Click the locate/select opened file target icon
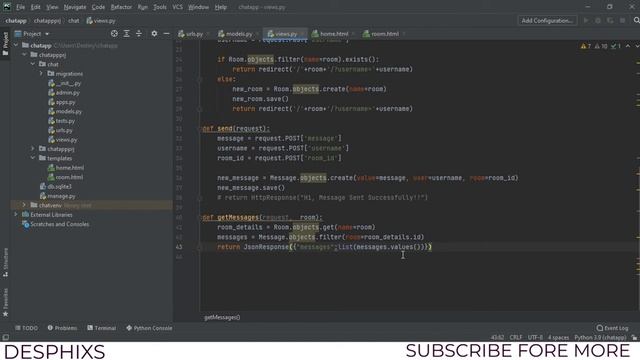The height and width of the screenshot is (360, 640). 114,34
